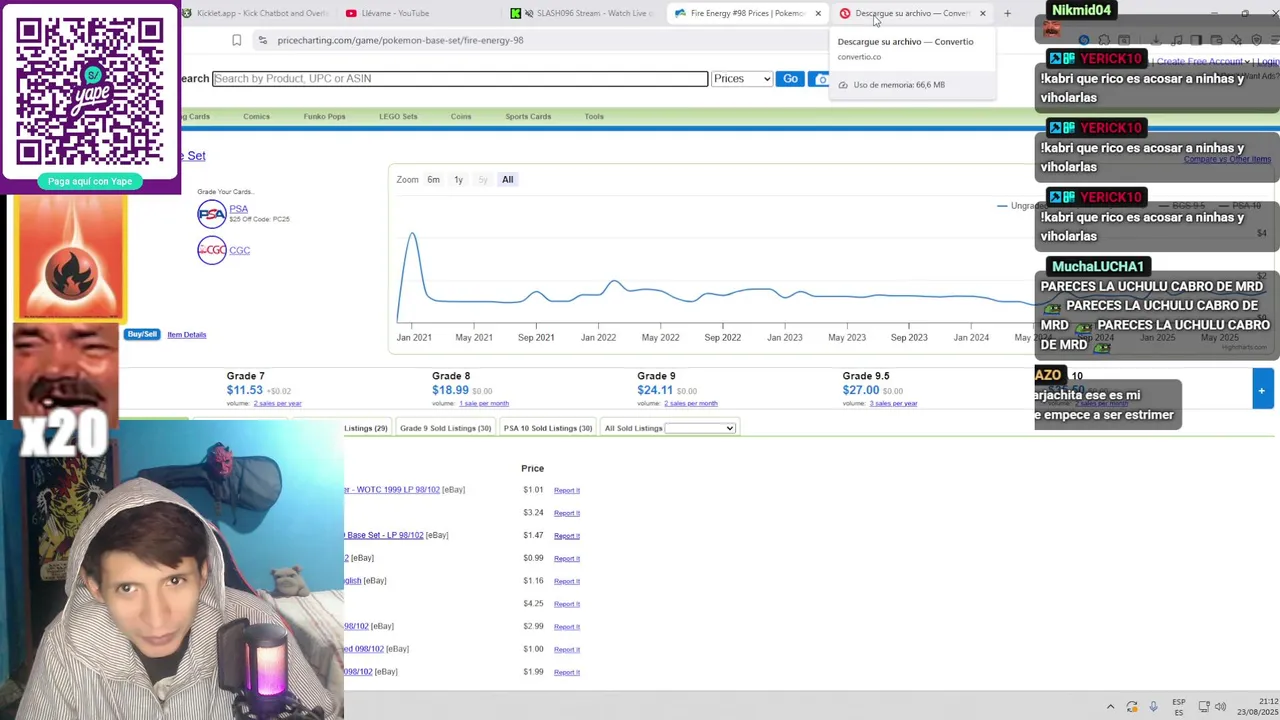The image size is (1280, 720).
Task: Switch to SLASH096 Stream tab
Action: coord(582,13)
